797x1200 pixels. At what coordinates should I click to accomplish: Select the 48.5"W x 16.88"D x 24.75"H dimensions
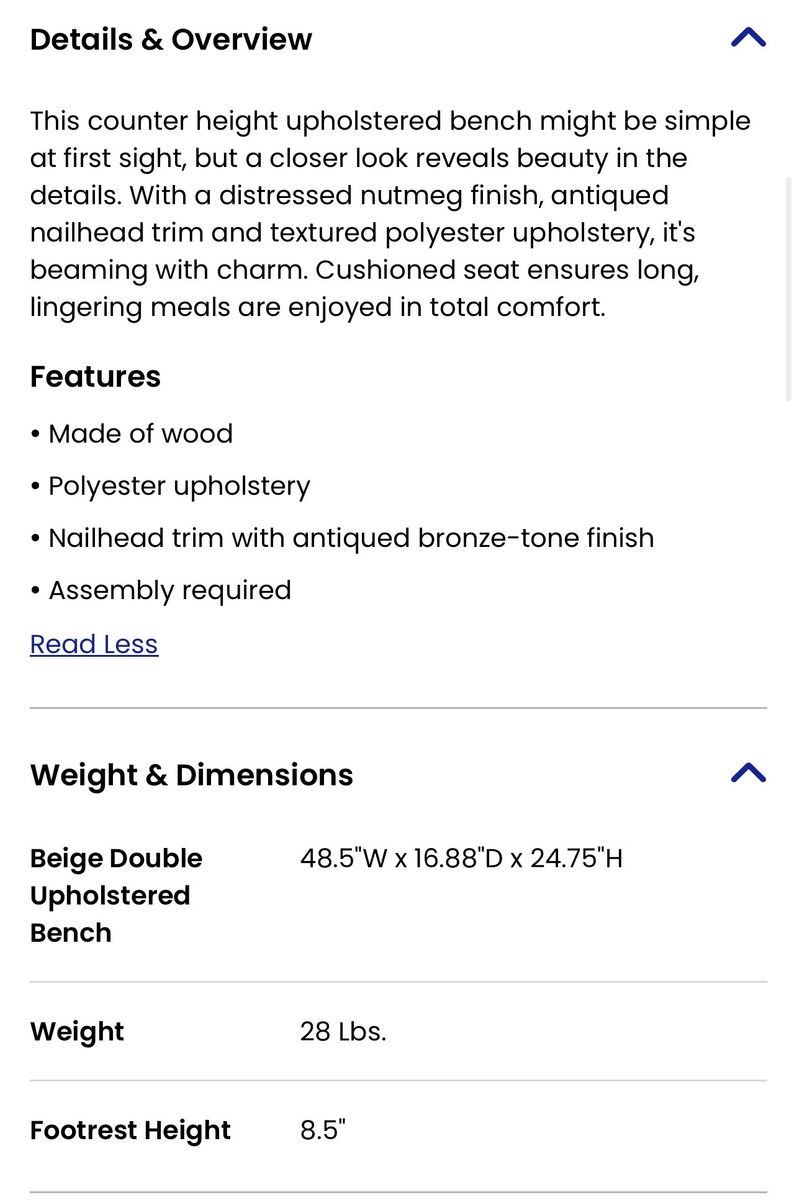(461, 858)
